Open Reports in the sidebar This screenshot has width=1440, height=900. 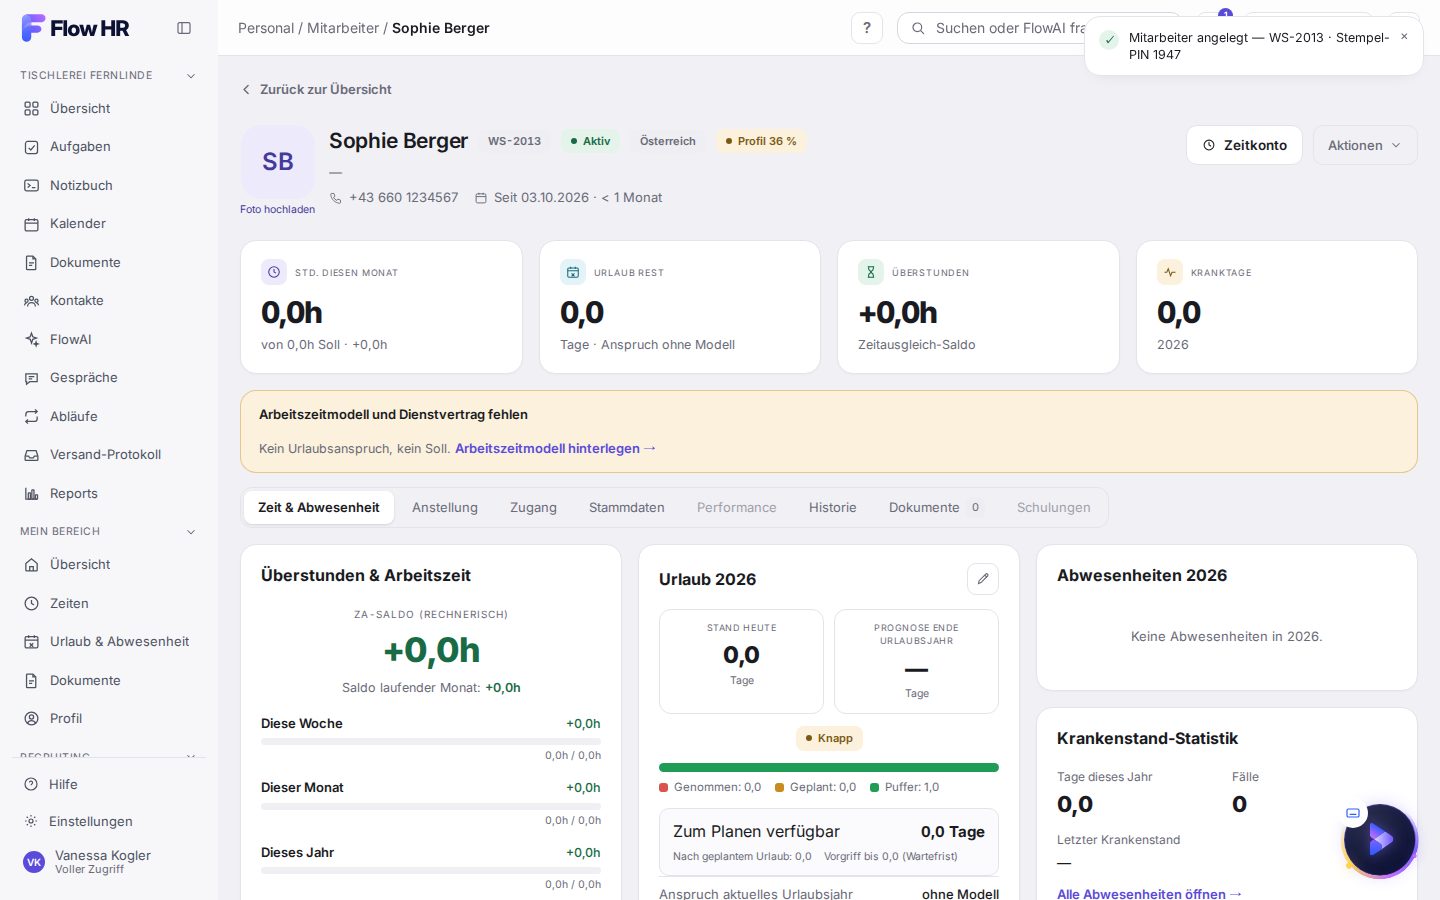[x=109, y=493]
